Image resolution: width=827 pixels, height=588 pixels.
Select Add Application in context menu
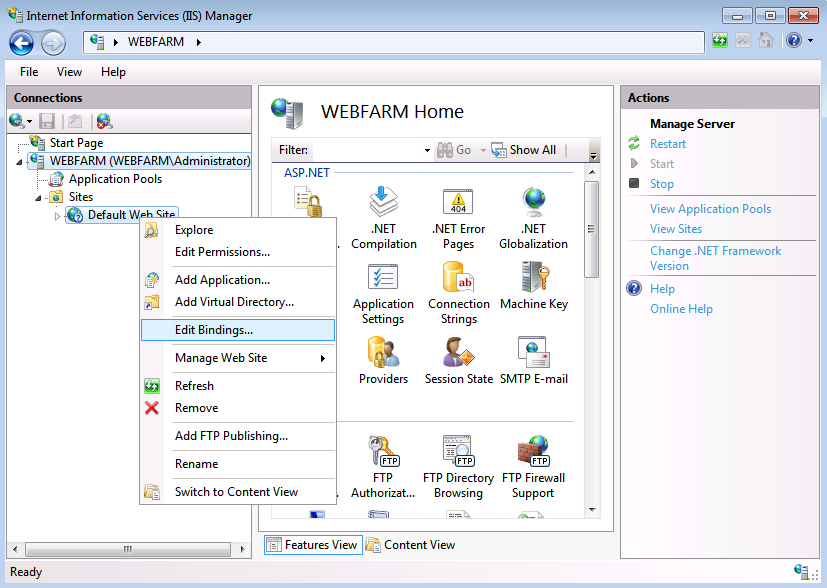tap(238, 280)
